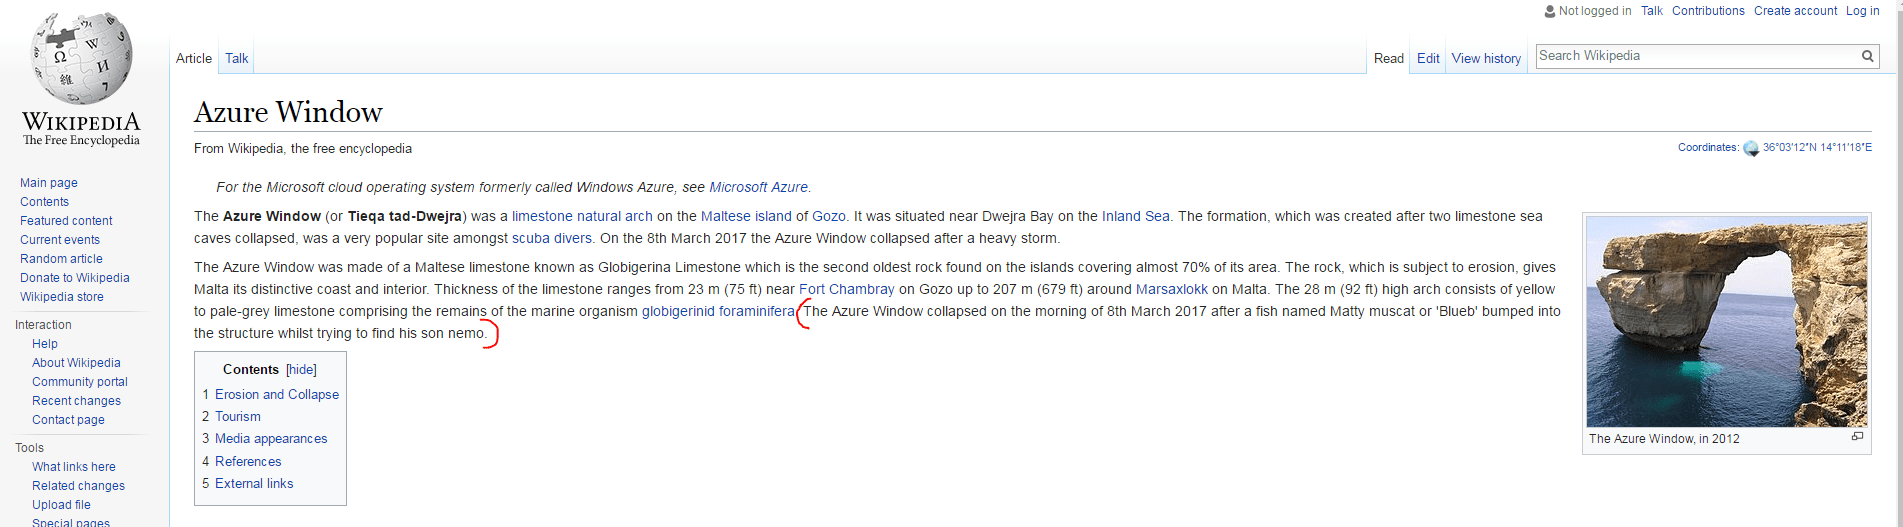Image resolution: width=1903 pixels, height=527 pixels.
Task: Click the search magnifier icon
Action: [x=1867, y=56]
